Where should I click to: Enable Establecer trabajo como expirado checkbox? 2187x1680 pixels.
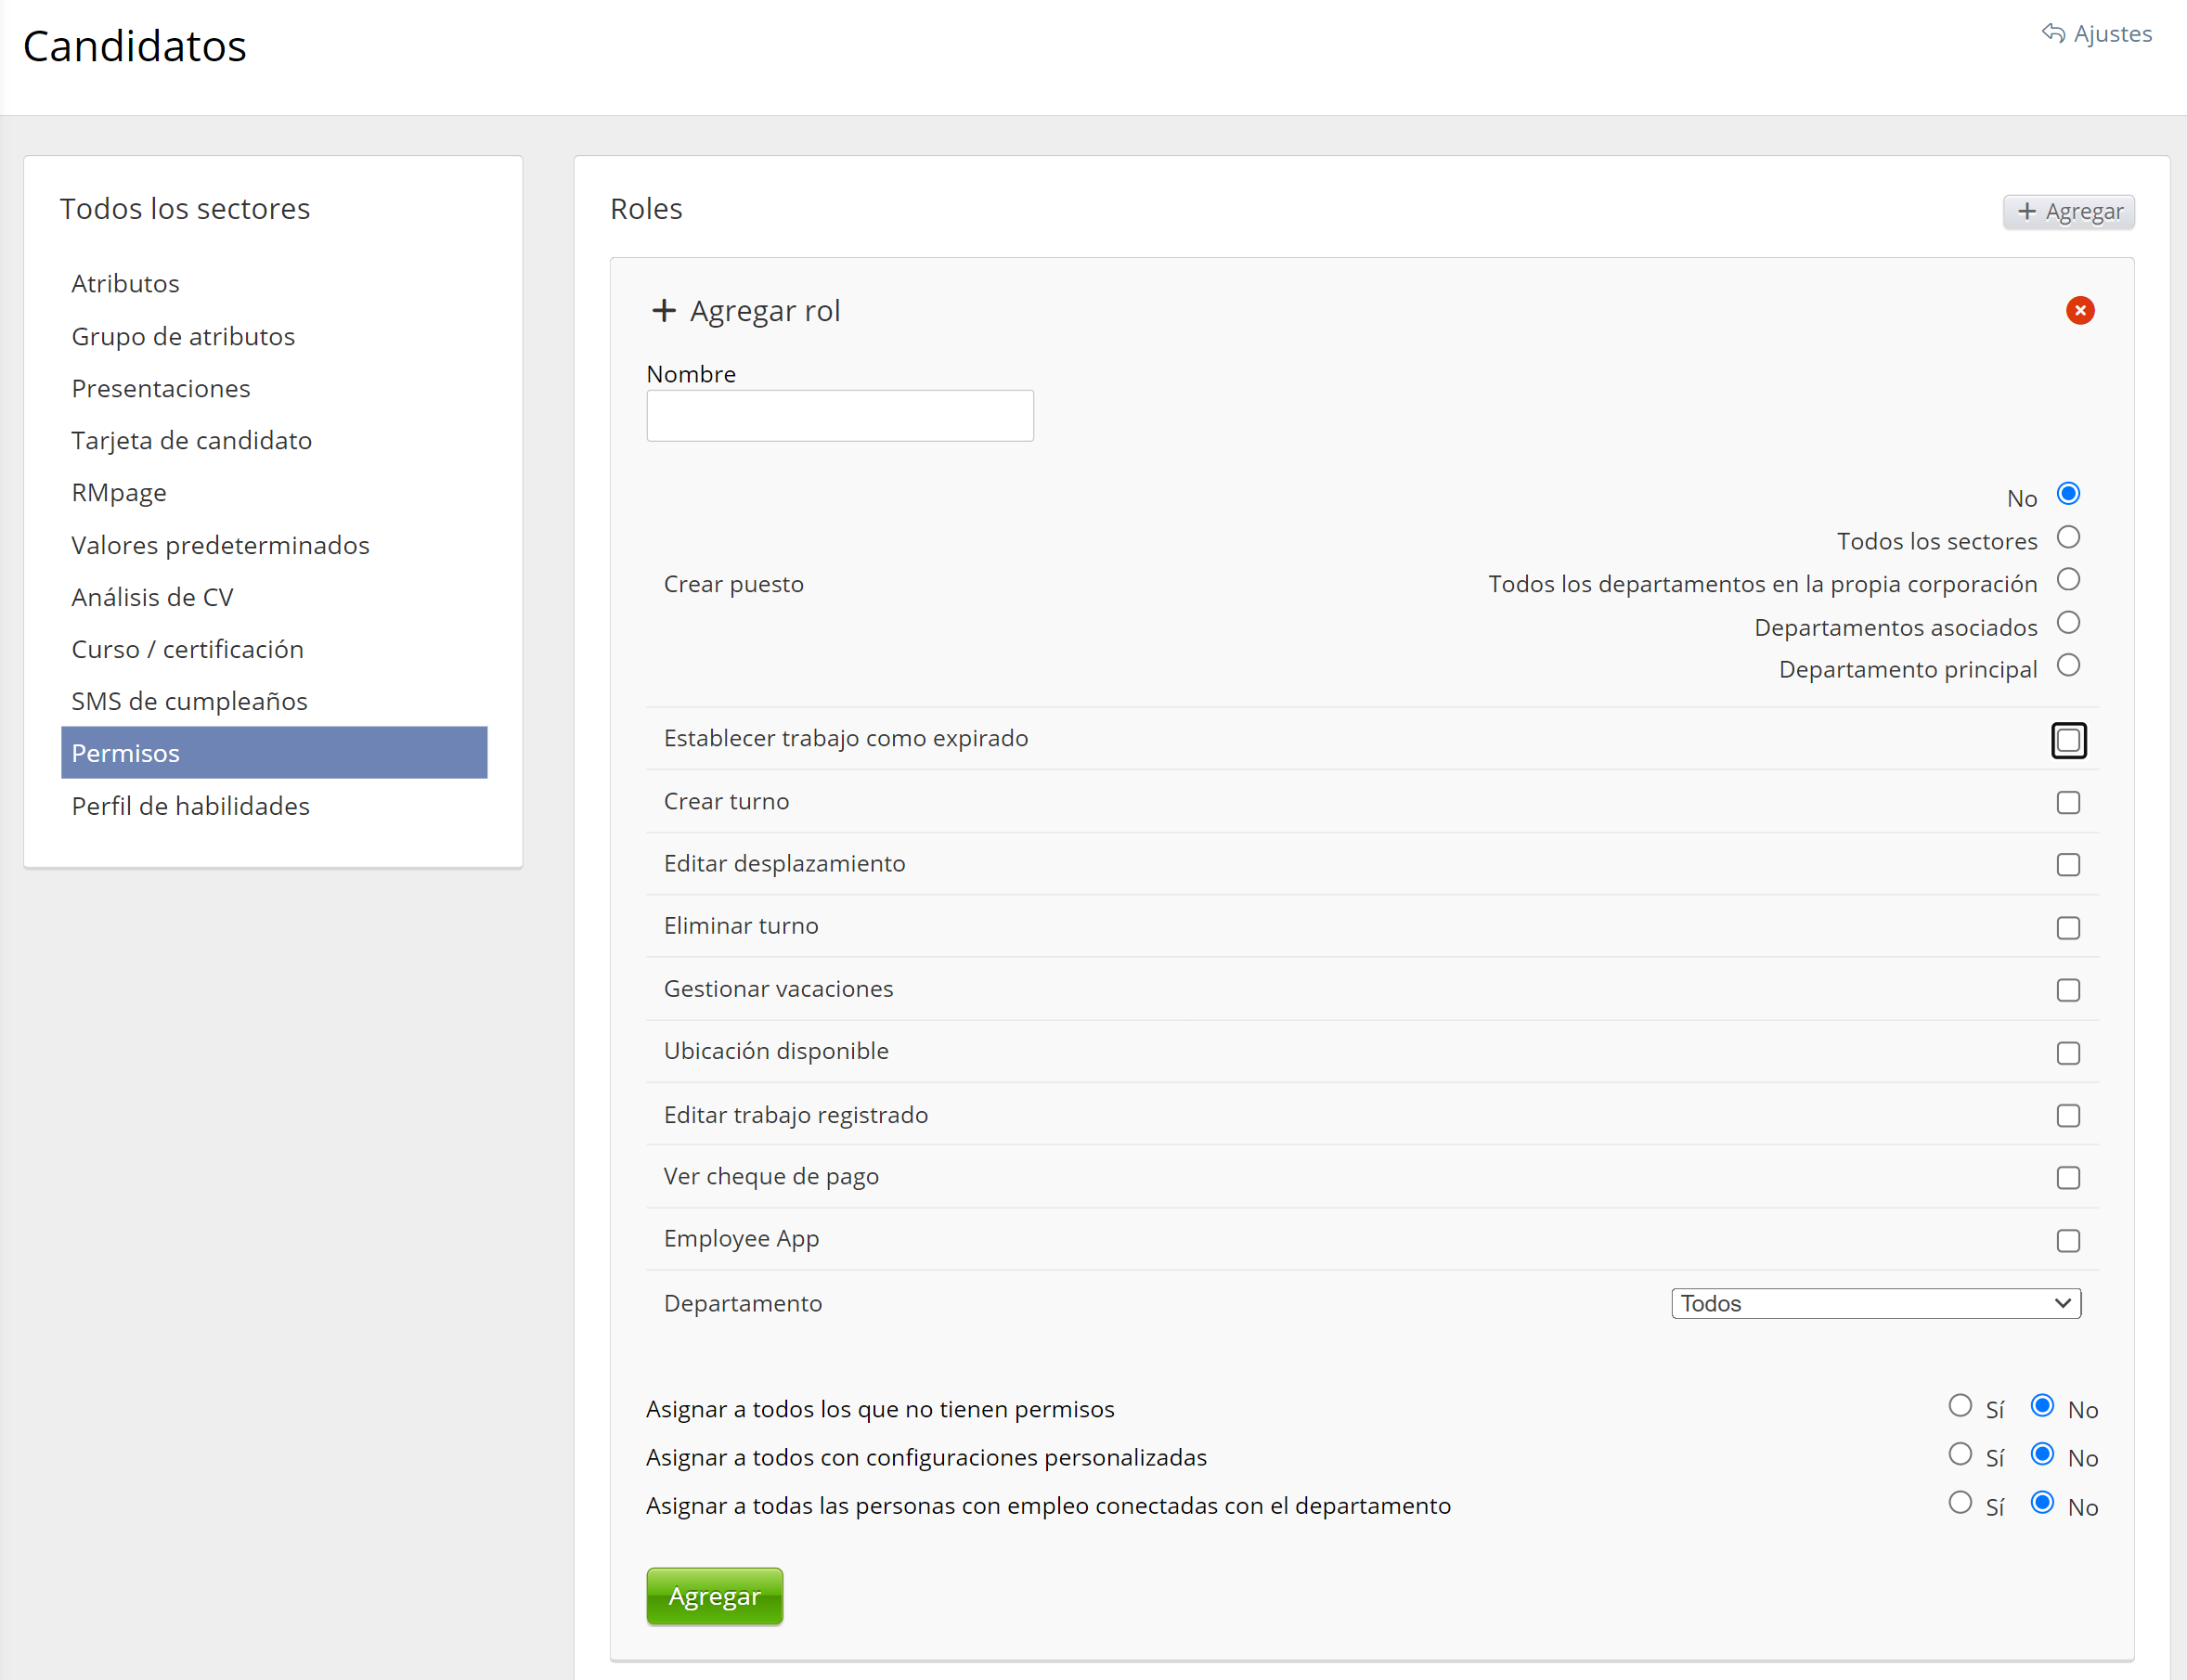[x=2067, y=740]
